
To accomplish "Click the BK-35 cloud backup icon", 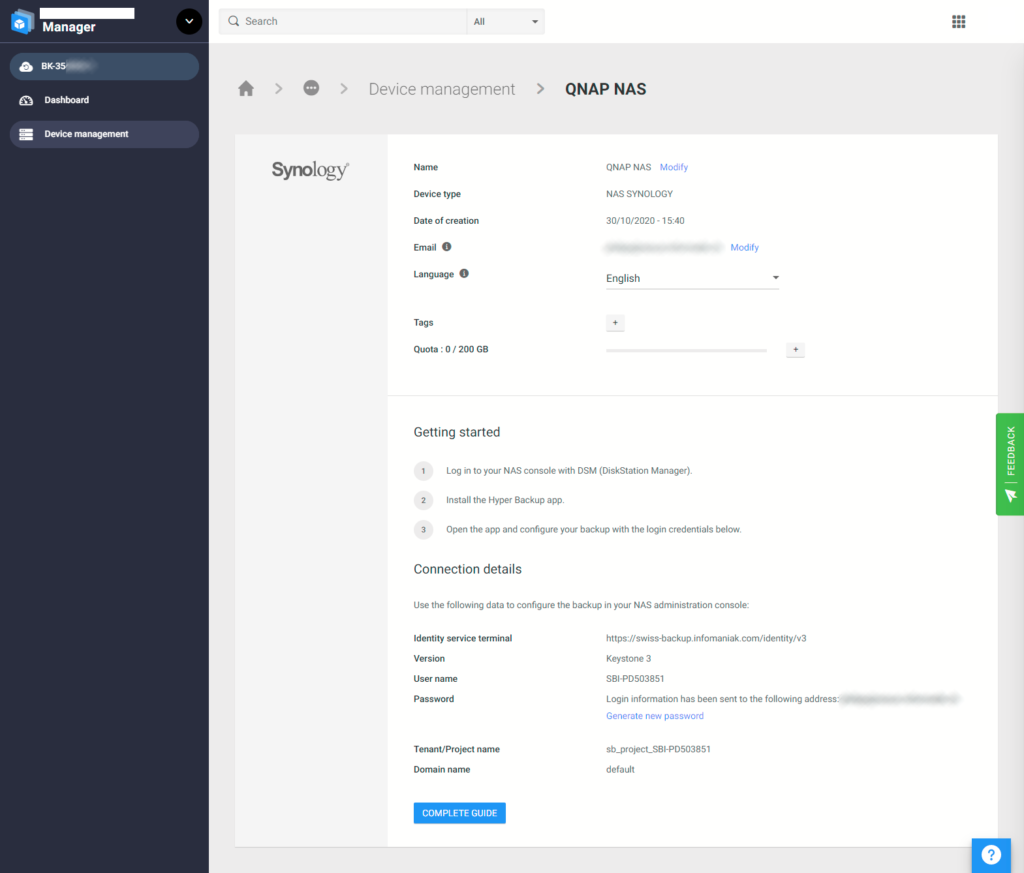I will pyautogui.click(x=26, y=66).
